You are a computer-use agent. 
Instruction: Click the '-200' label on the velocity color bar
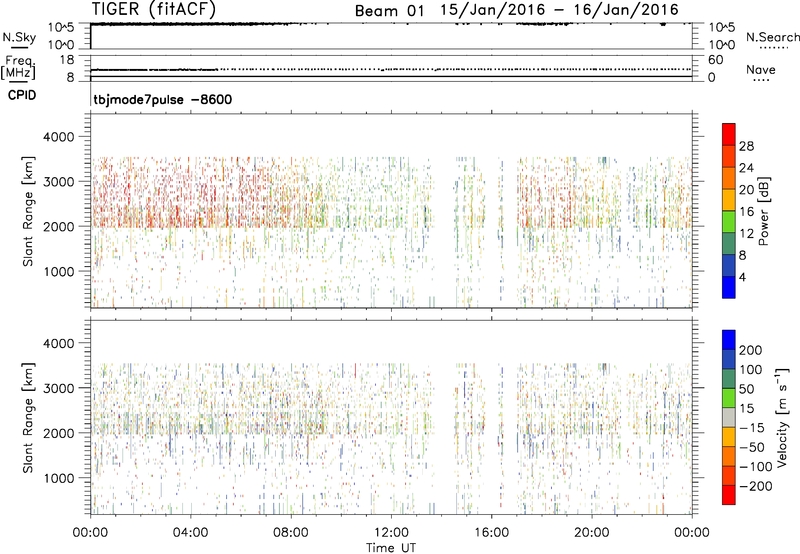(756, 486)
